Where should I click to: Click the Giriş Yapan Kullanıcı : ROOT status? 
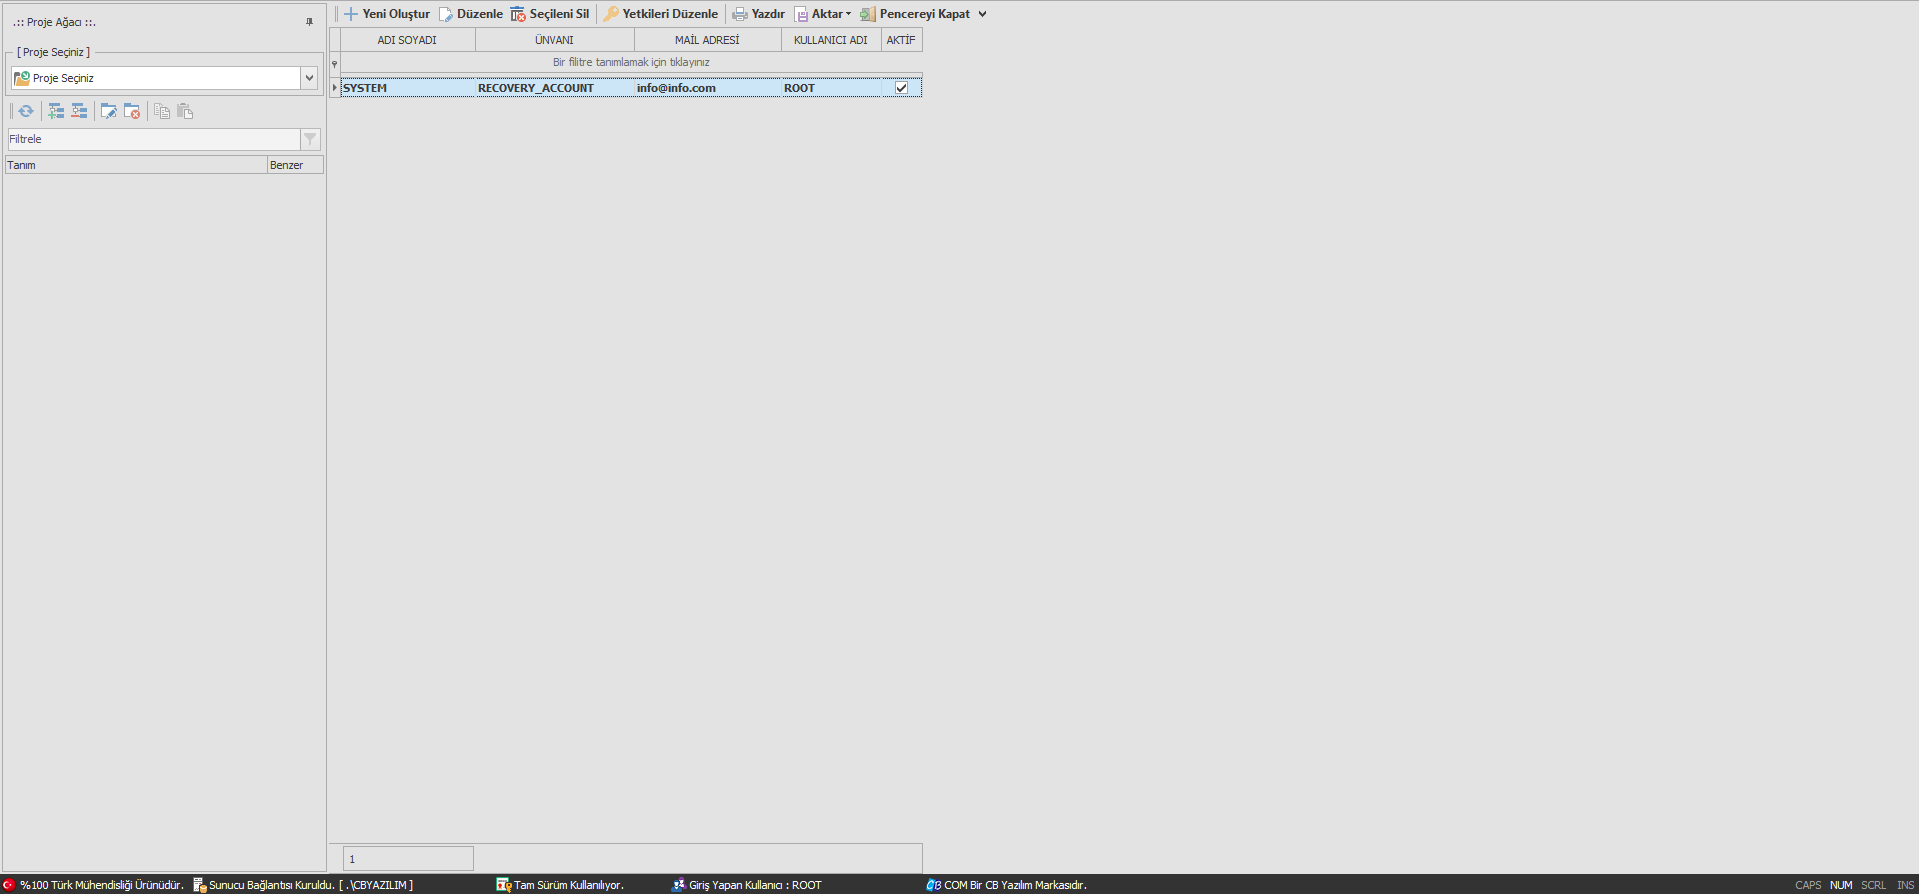pos(755,885)
